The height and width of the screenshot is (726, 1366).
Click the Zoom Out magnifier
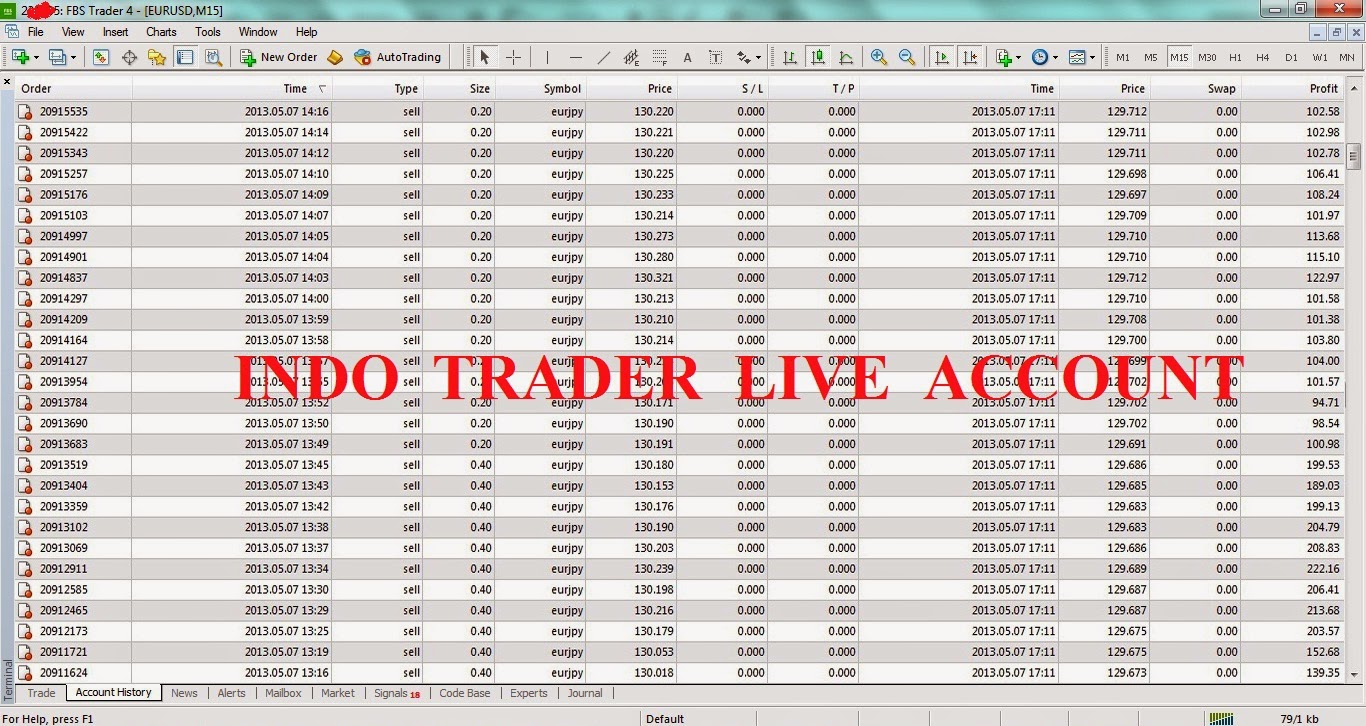[x=907, y=57]
